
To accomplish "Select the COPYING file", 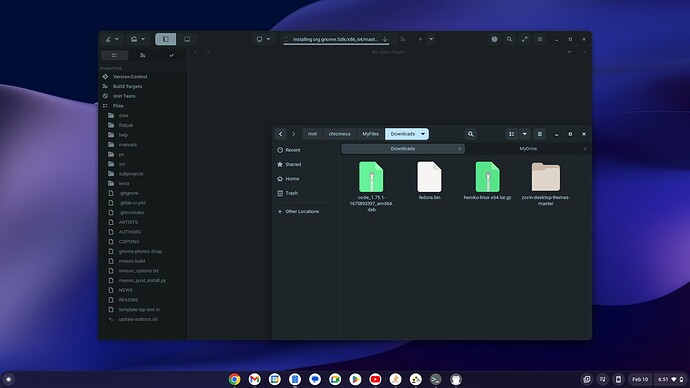I will click(x=128, y=242).
